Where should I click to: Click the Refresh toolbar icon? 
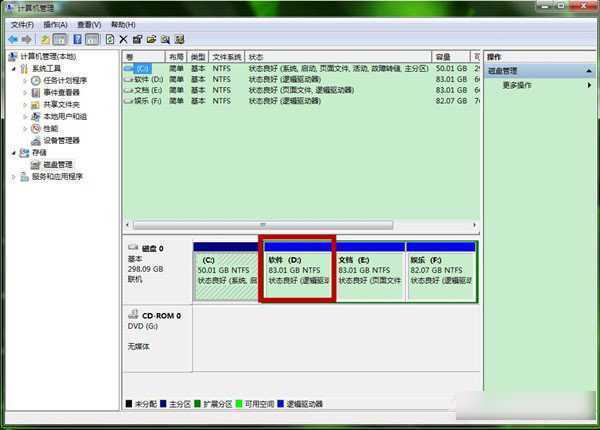tap(110, 39)
